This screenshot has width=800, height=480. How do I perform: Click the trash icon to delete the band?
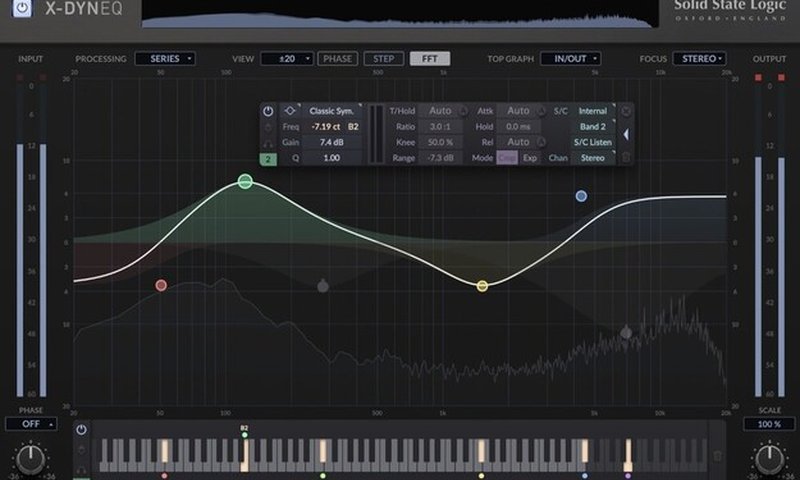(x=626, y=157)
